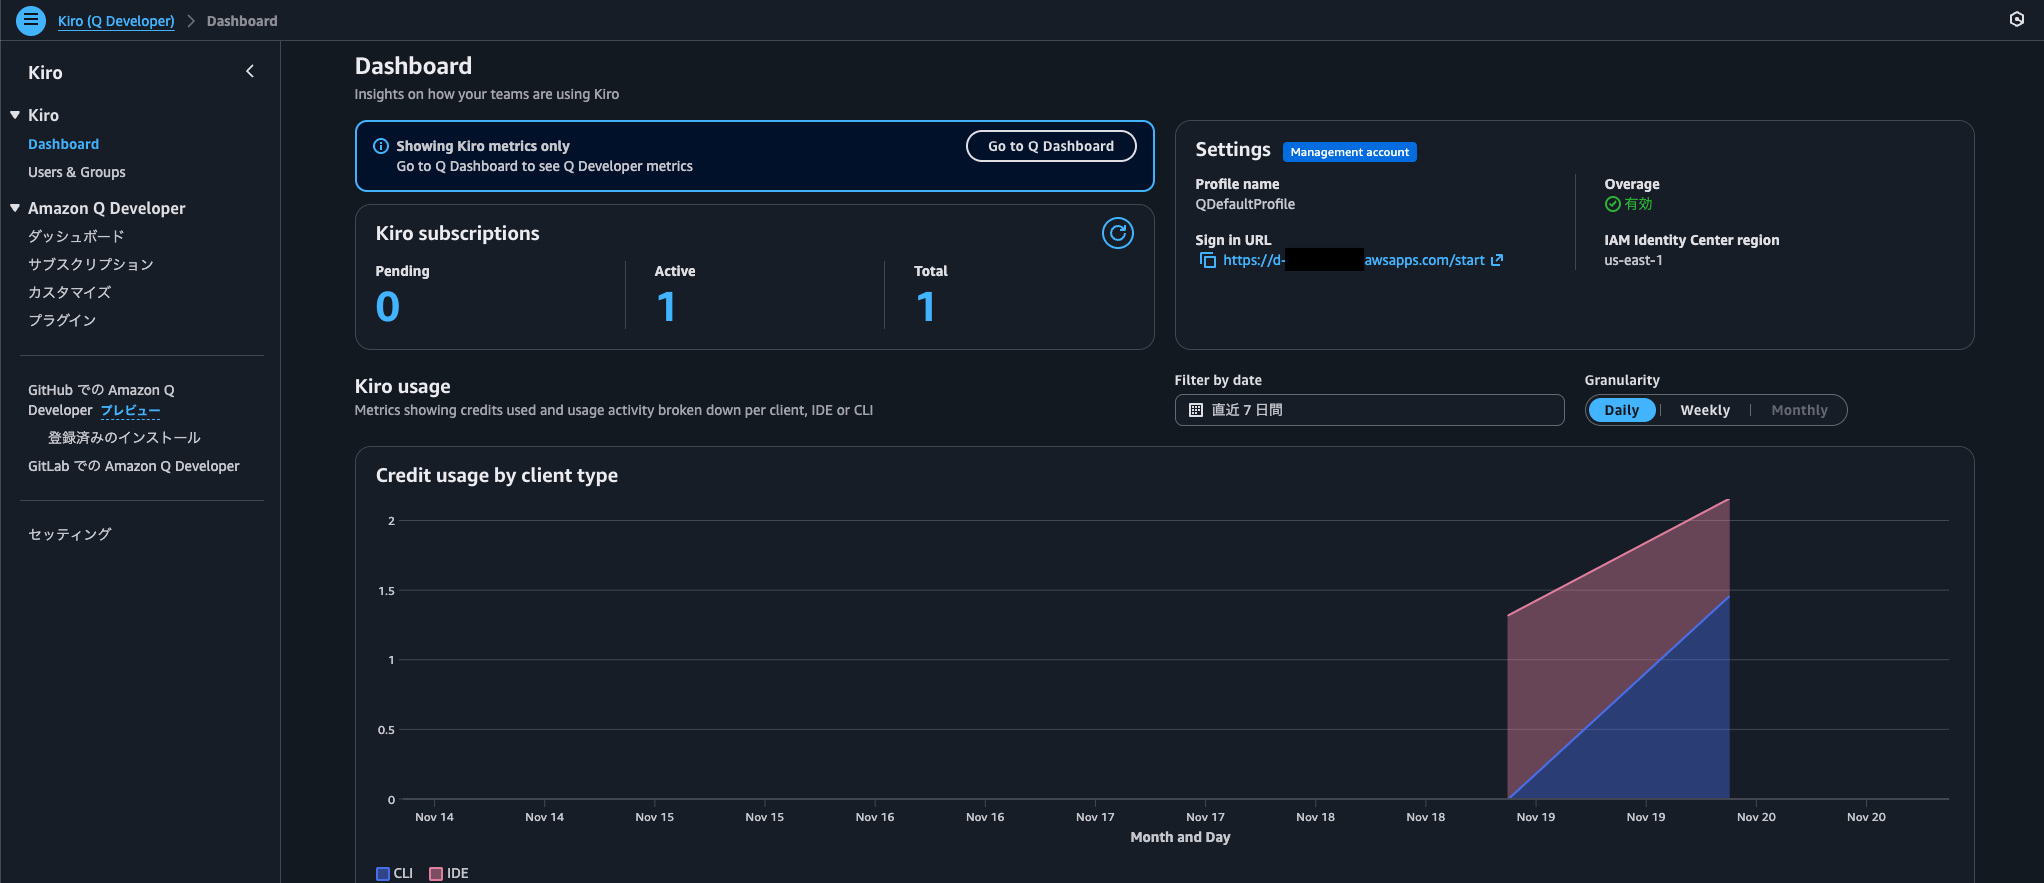Click Kiro (Q Developer) breadcrumb link
The height and width of the screenshot is (883, 2044).
tap(116, 21)
